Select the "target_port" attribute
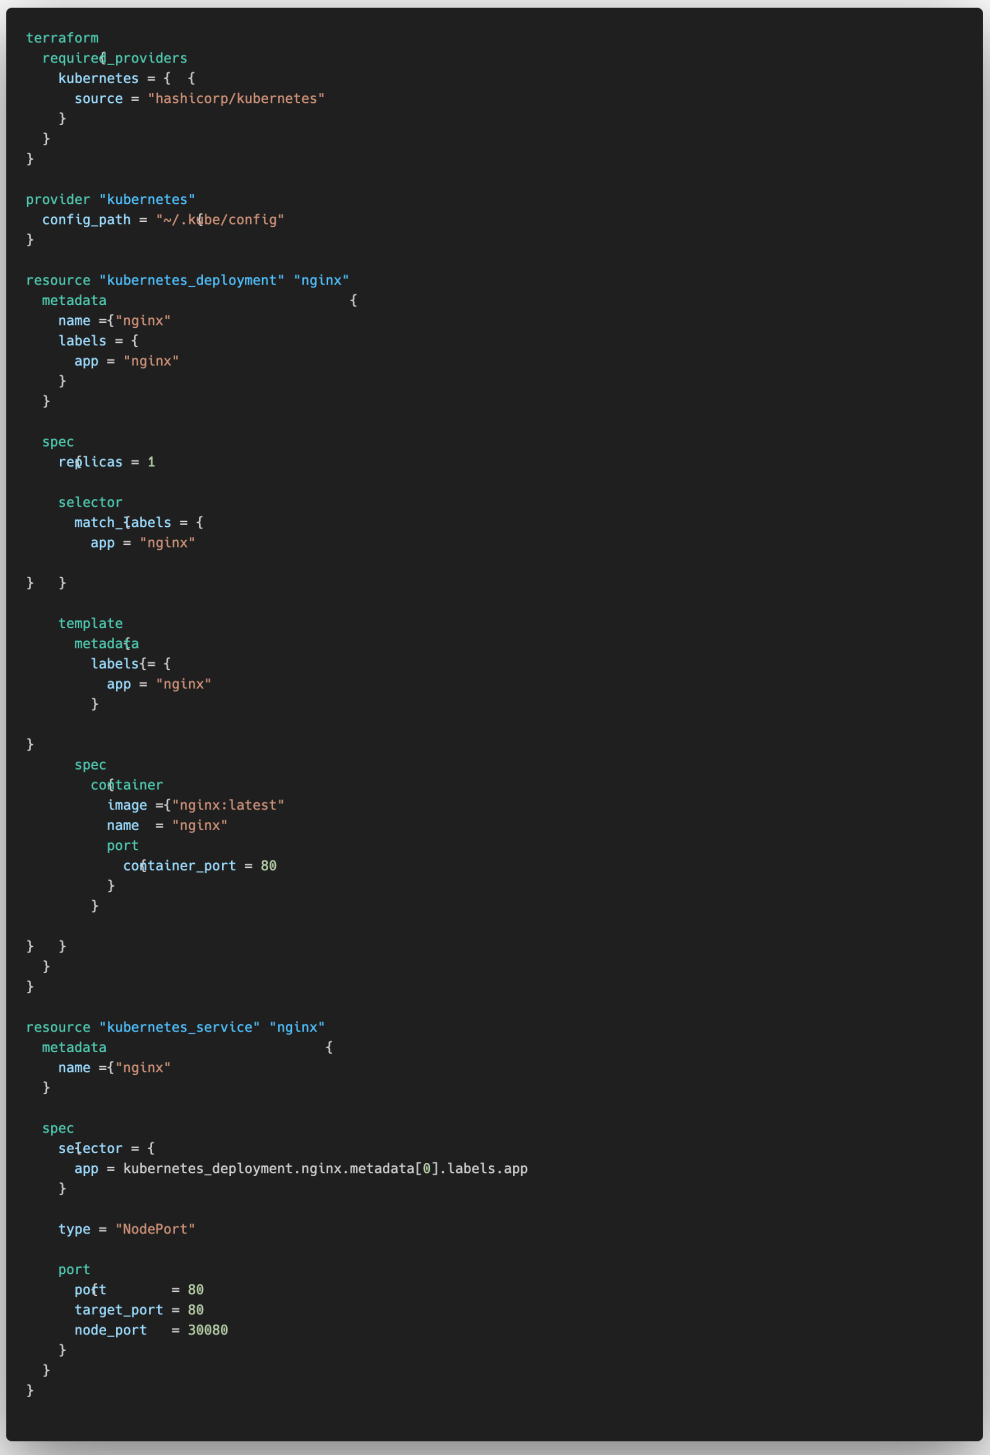990x1455 pixels. click(x=119, y=1310)
